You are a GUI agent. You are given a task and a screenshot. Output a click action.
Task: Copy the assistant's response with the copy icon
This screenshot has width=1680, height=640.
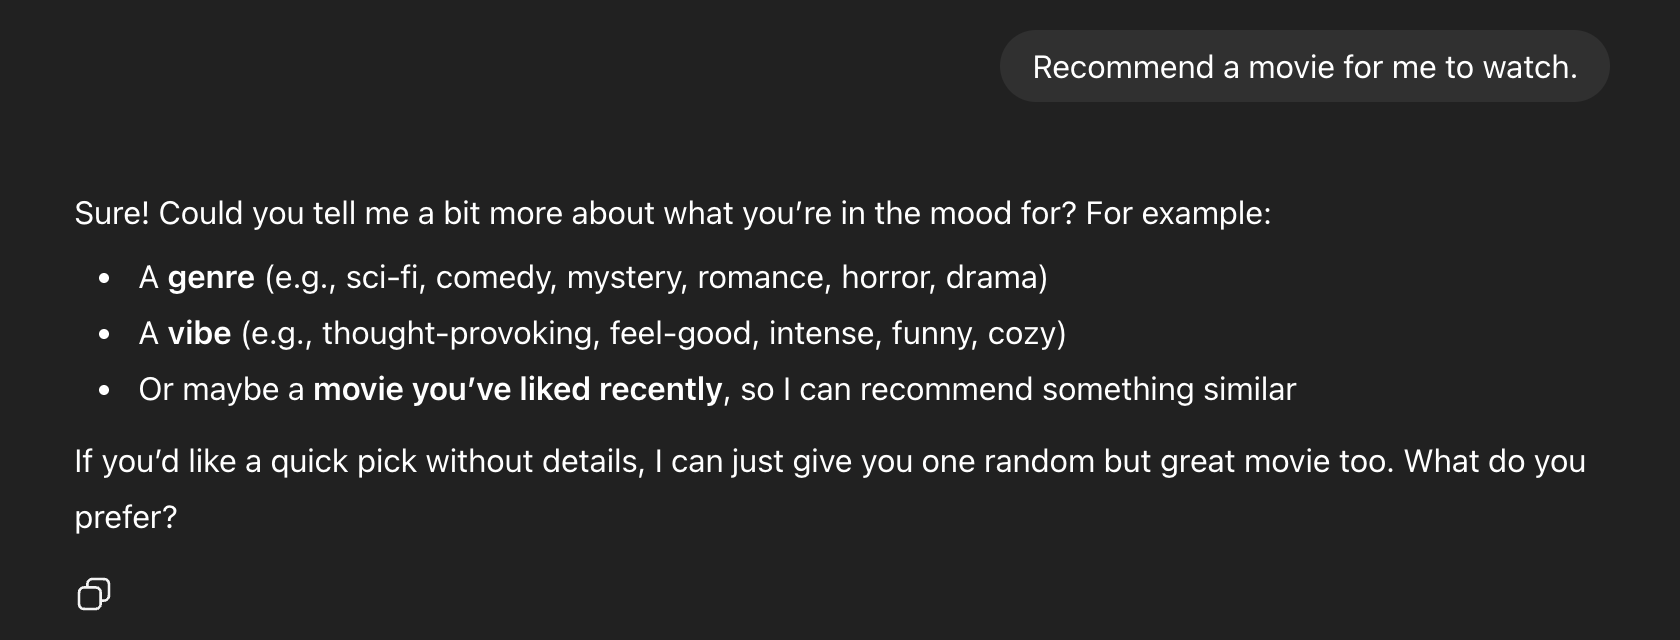[x=93, y=594]
